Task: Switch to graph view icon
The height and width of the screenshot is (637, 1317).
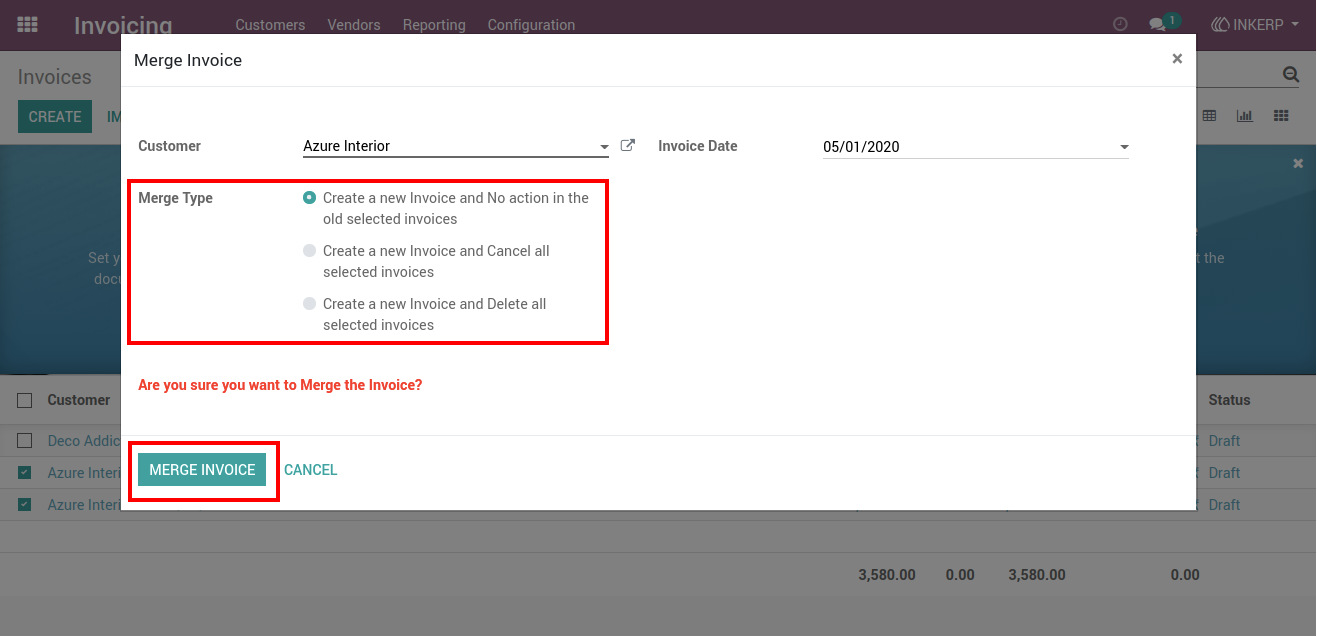Action: pyautogui.click(x=1245, y=116)
